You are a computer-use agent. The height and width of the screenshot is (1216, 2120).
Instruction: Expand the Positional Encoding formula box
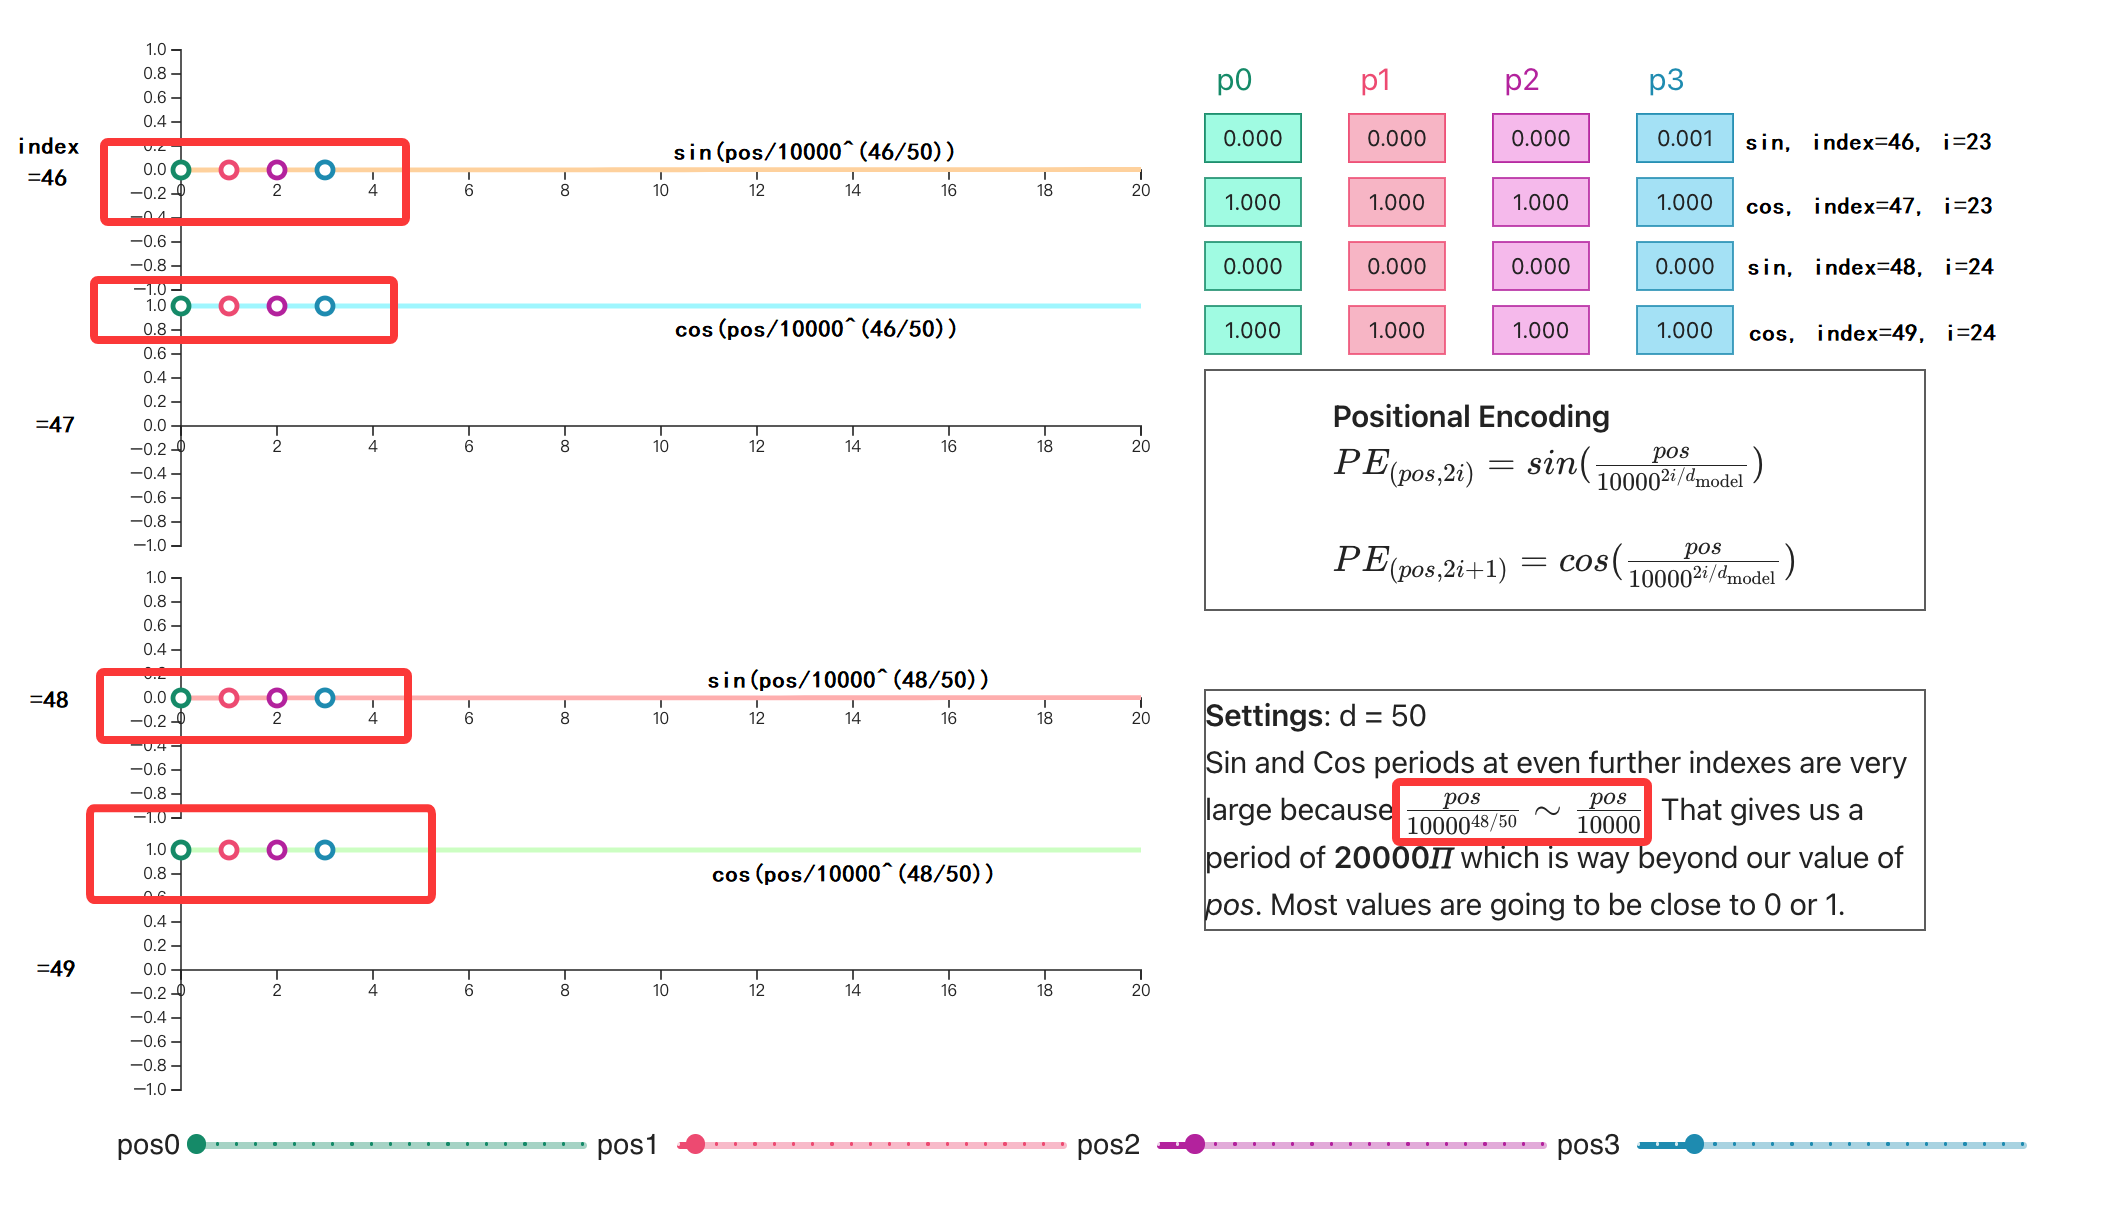pyautogui.click(x=1566, y=488)
